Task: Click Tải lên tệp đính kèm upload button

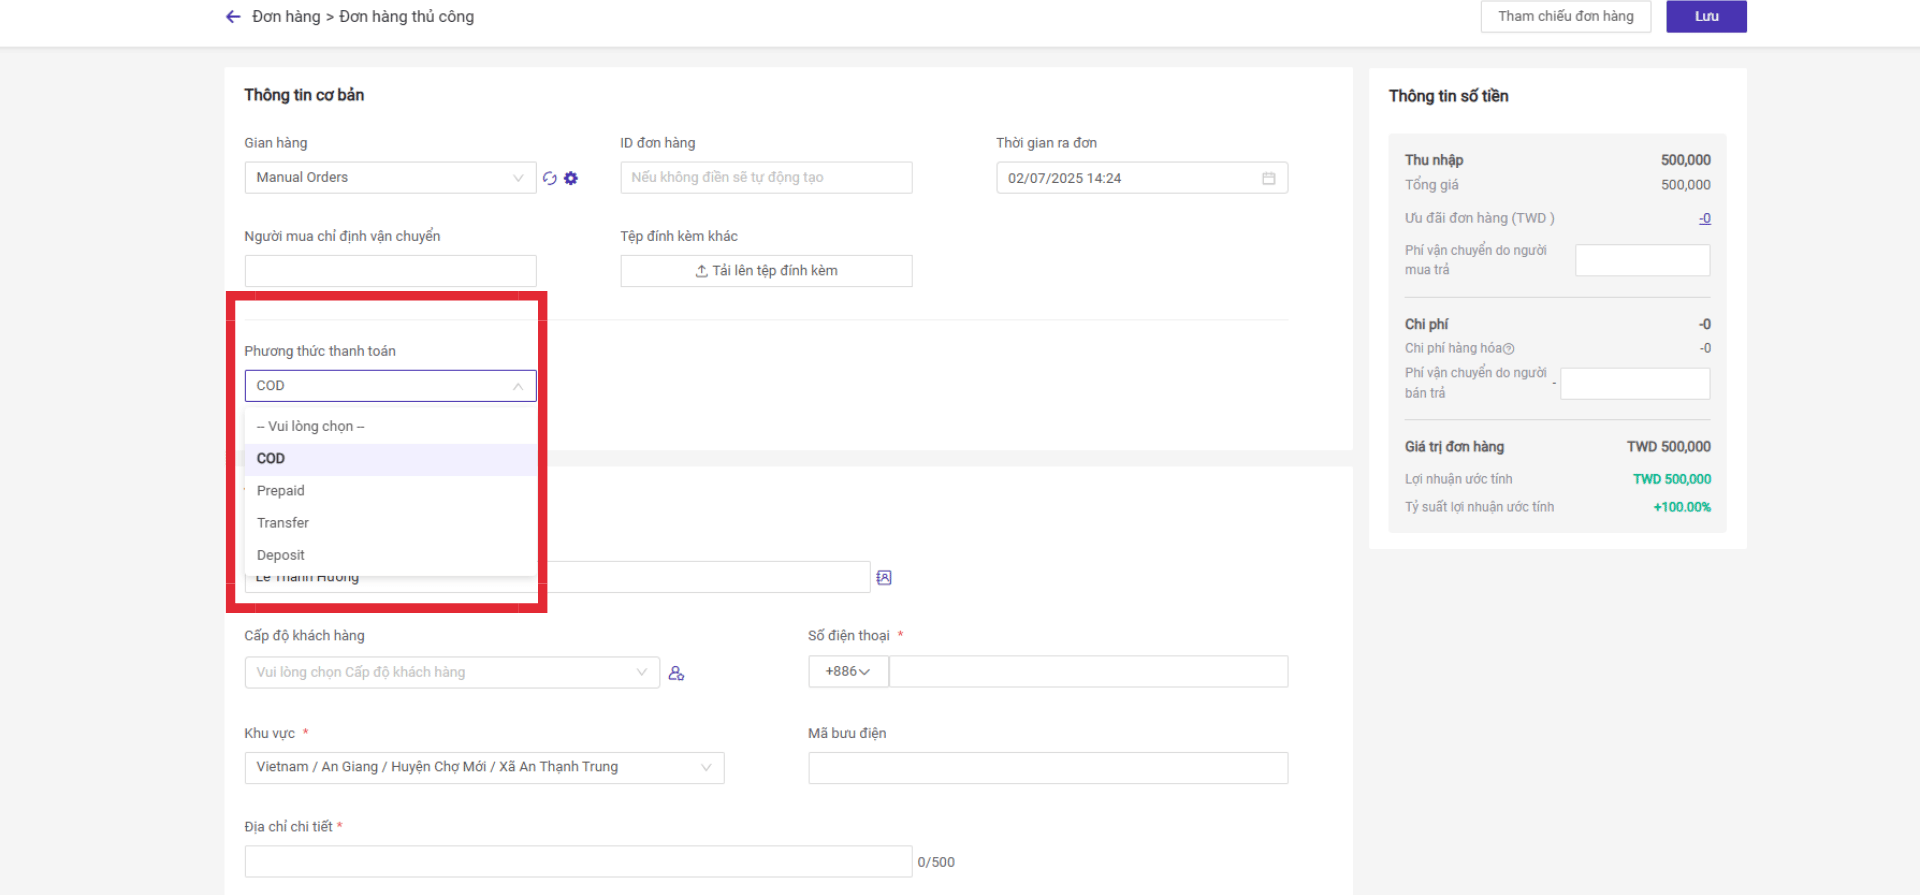Action: pos(766,271)
